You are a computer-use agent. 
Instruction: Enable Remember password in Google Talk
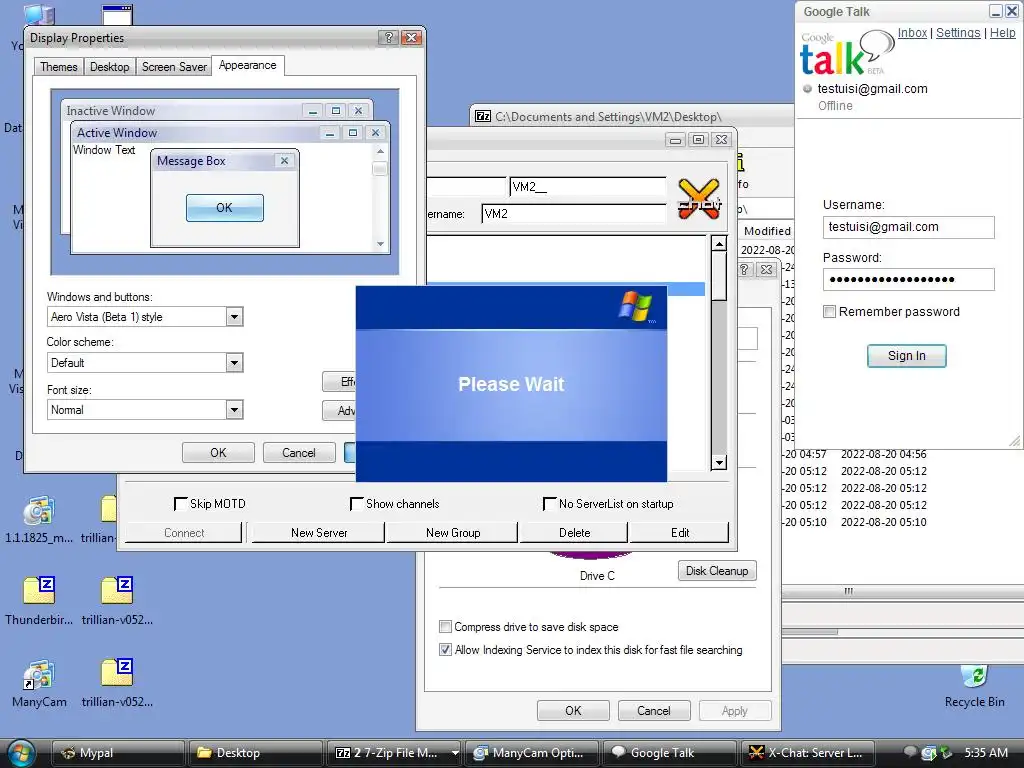point(829,312)
